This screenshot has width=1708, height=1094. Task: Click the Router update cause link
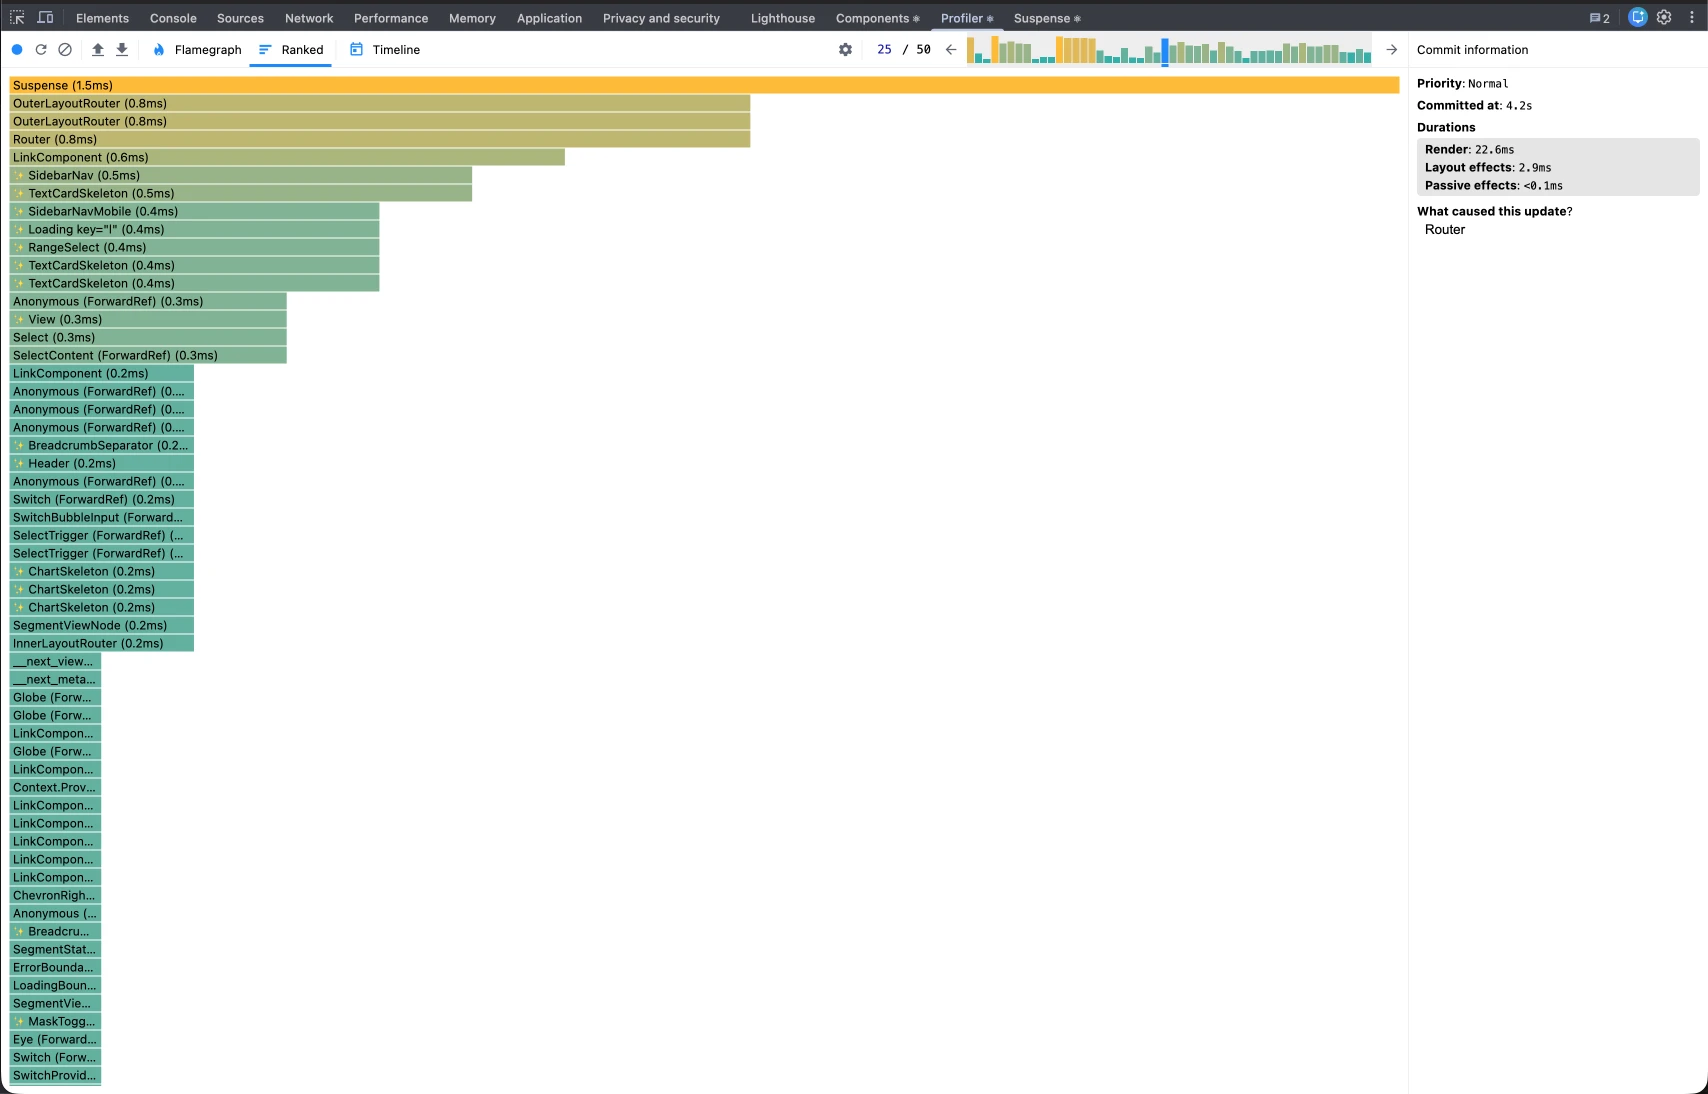[1445, 230]
